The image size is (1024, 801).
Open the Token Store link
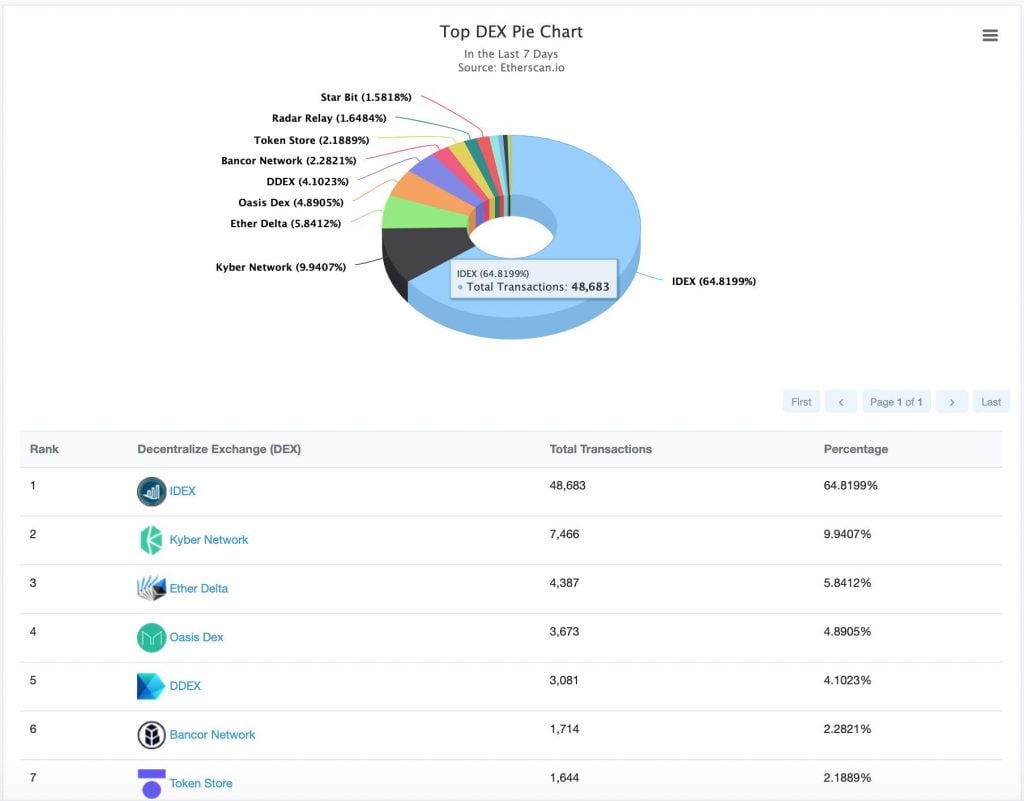click(x=201, y=783)
